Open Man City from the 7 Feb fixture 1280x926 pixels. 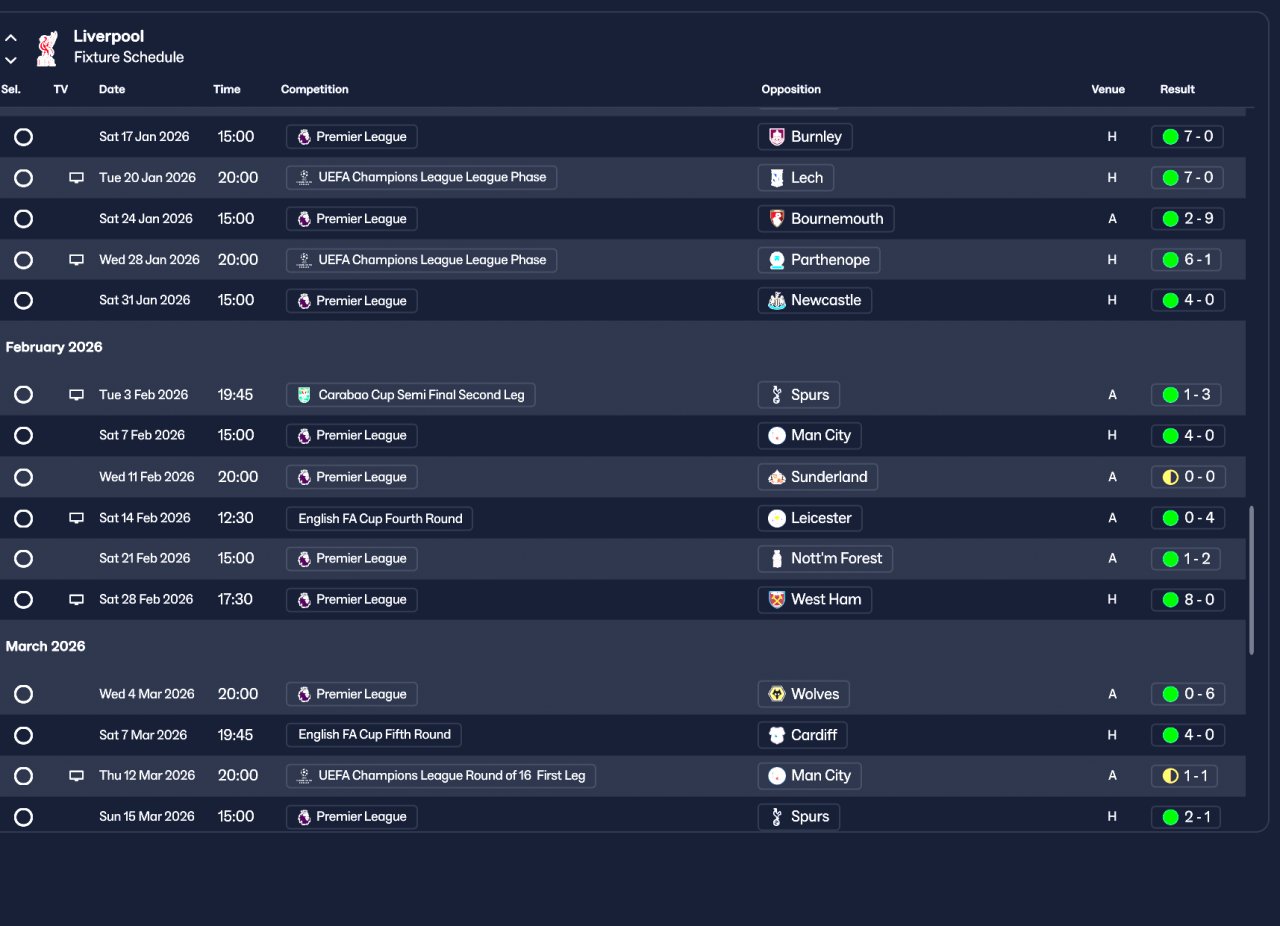(x=809, y=436)
